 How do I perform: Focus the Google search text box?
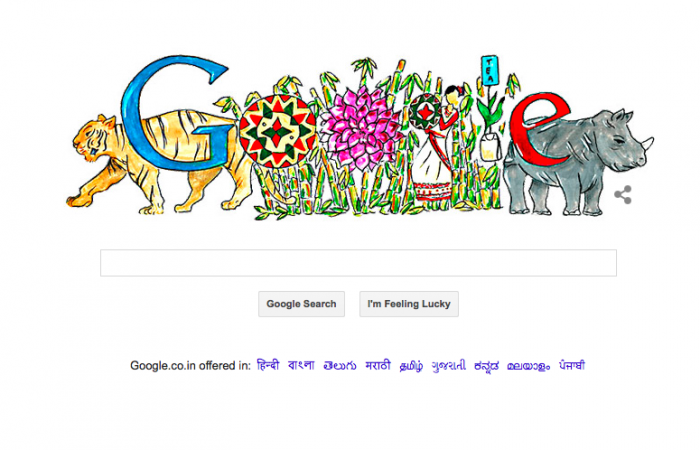coord(358,263)
